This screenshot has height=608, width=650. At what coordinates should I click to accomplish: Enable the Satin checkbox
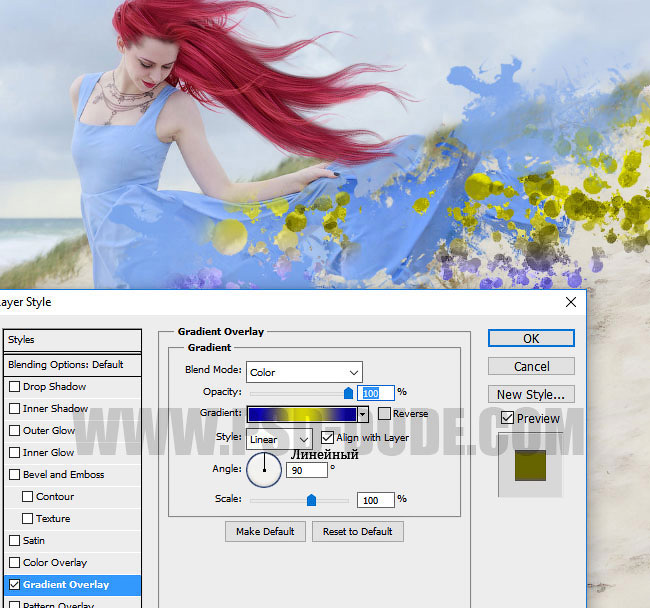point(15,540)
